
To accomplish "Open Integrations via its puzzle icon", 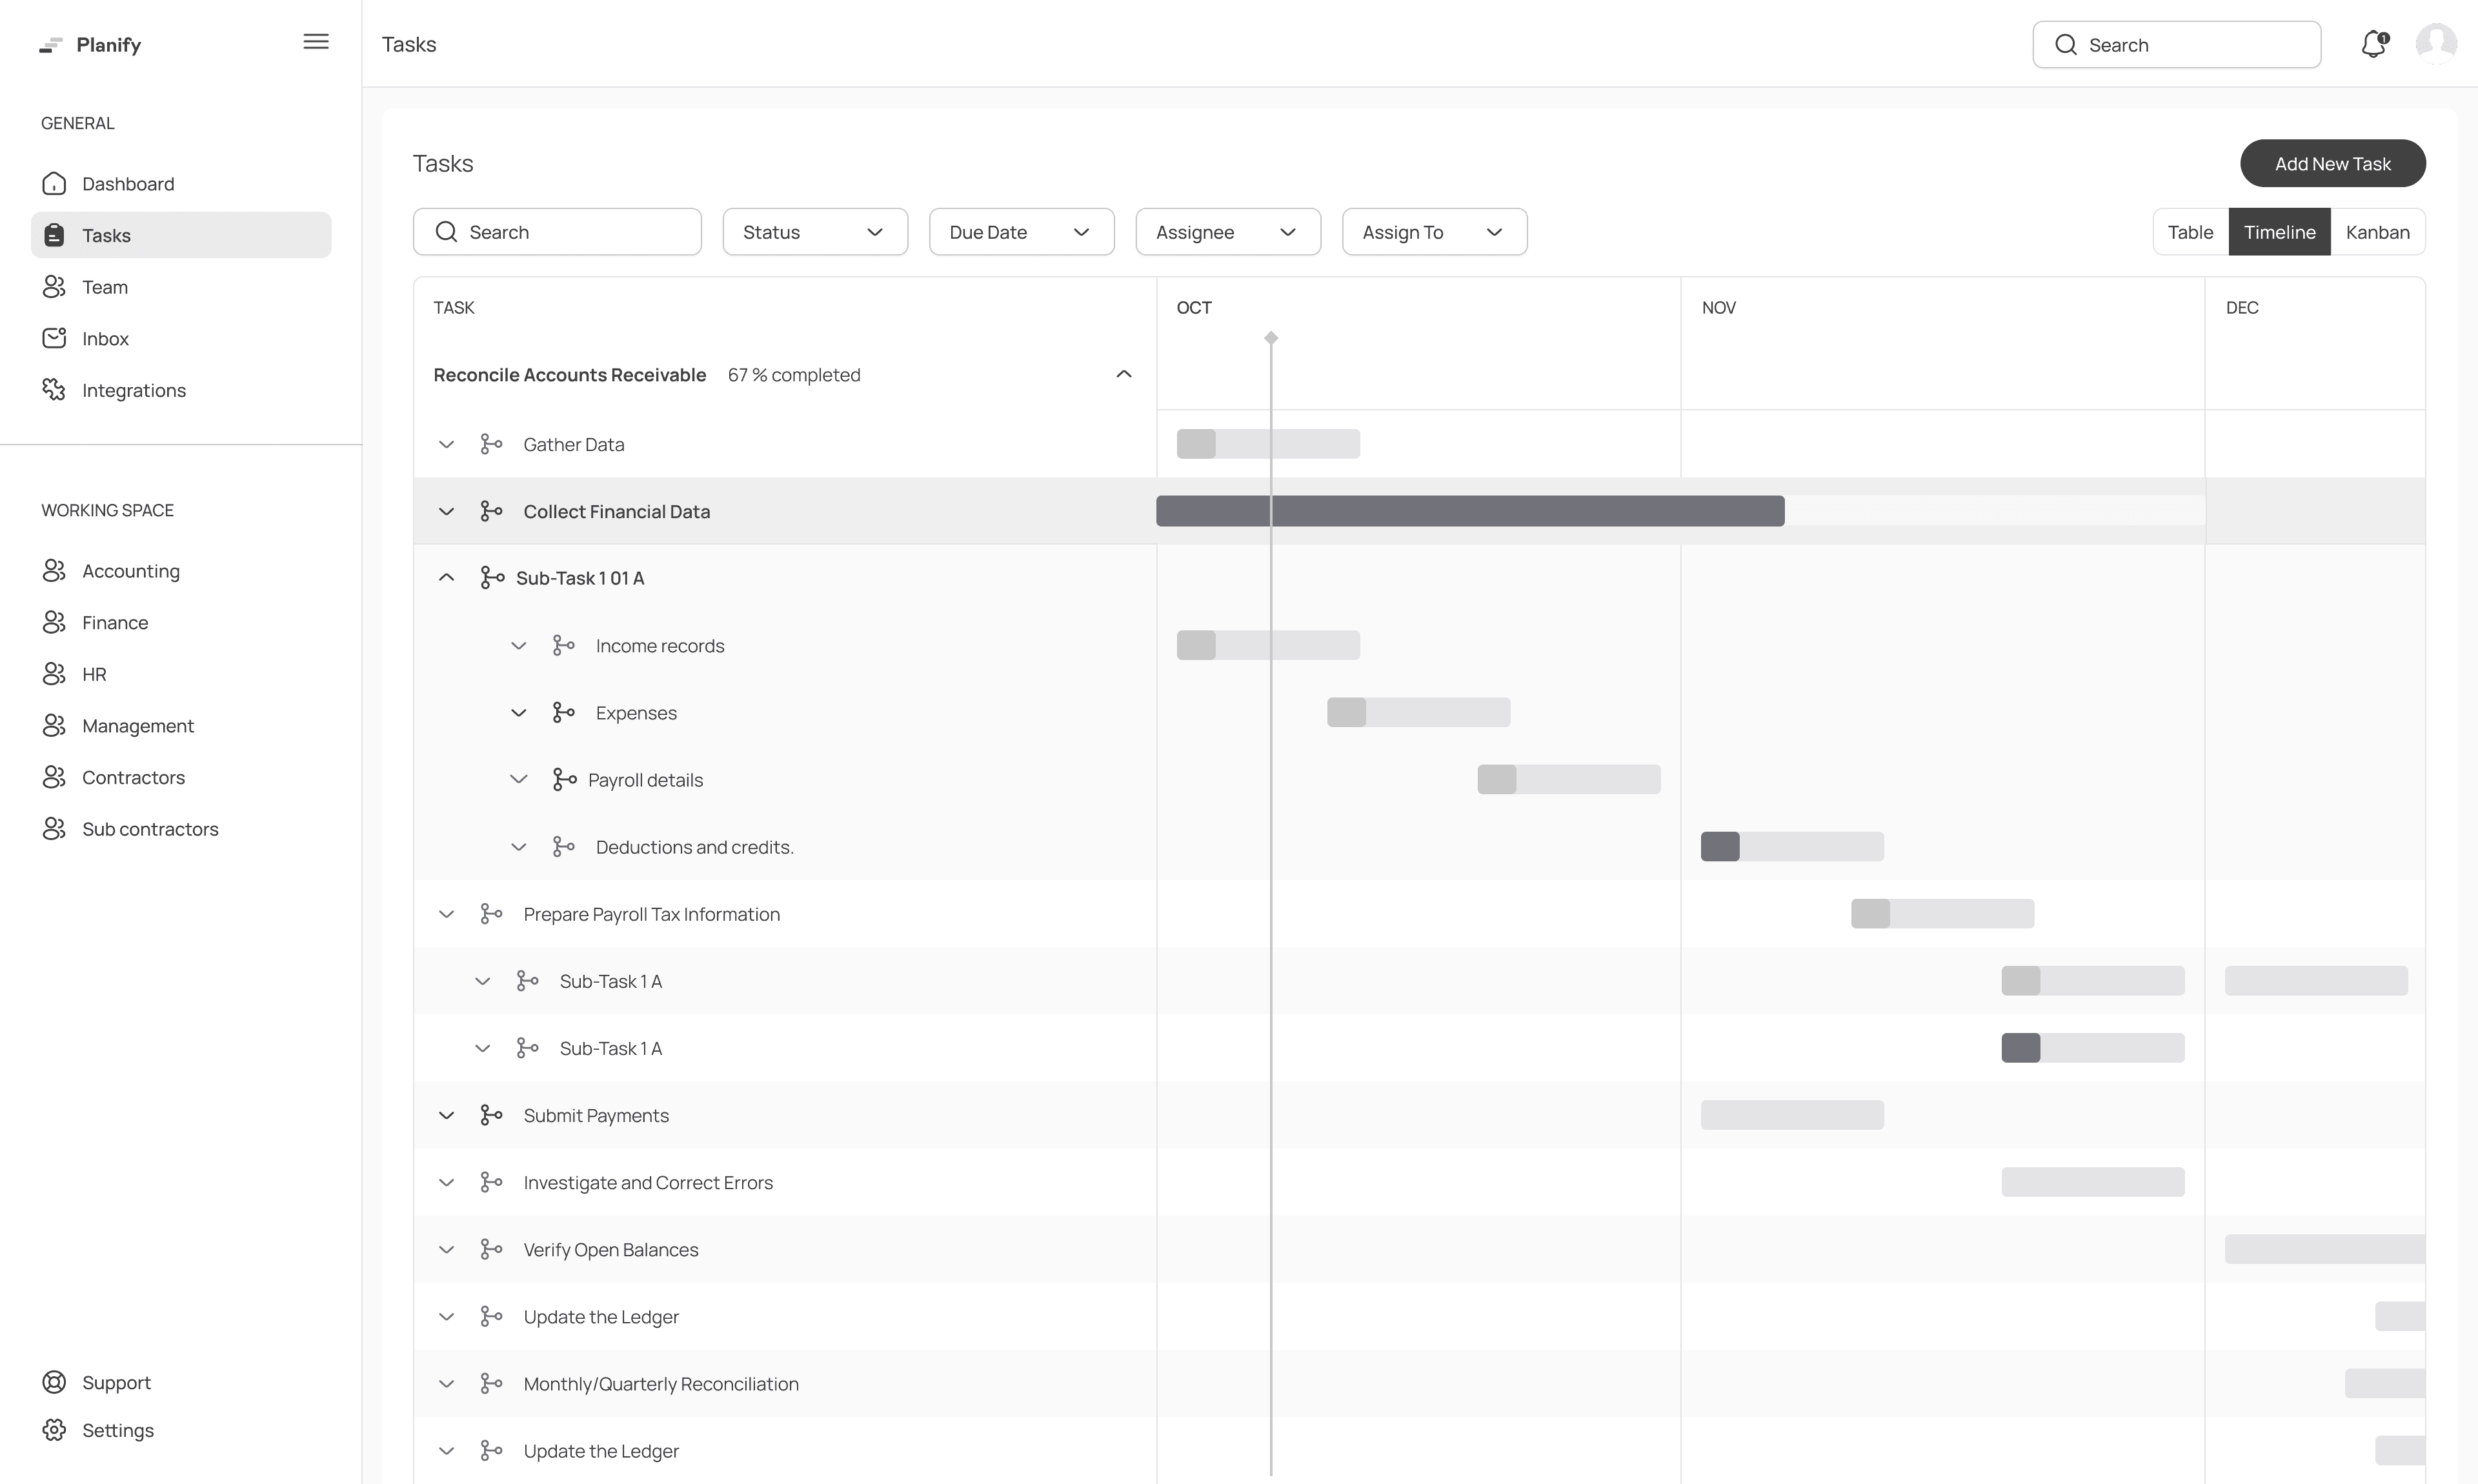I will (x=54, y=390).
